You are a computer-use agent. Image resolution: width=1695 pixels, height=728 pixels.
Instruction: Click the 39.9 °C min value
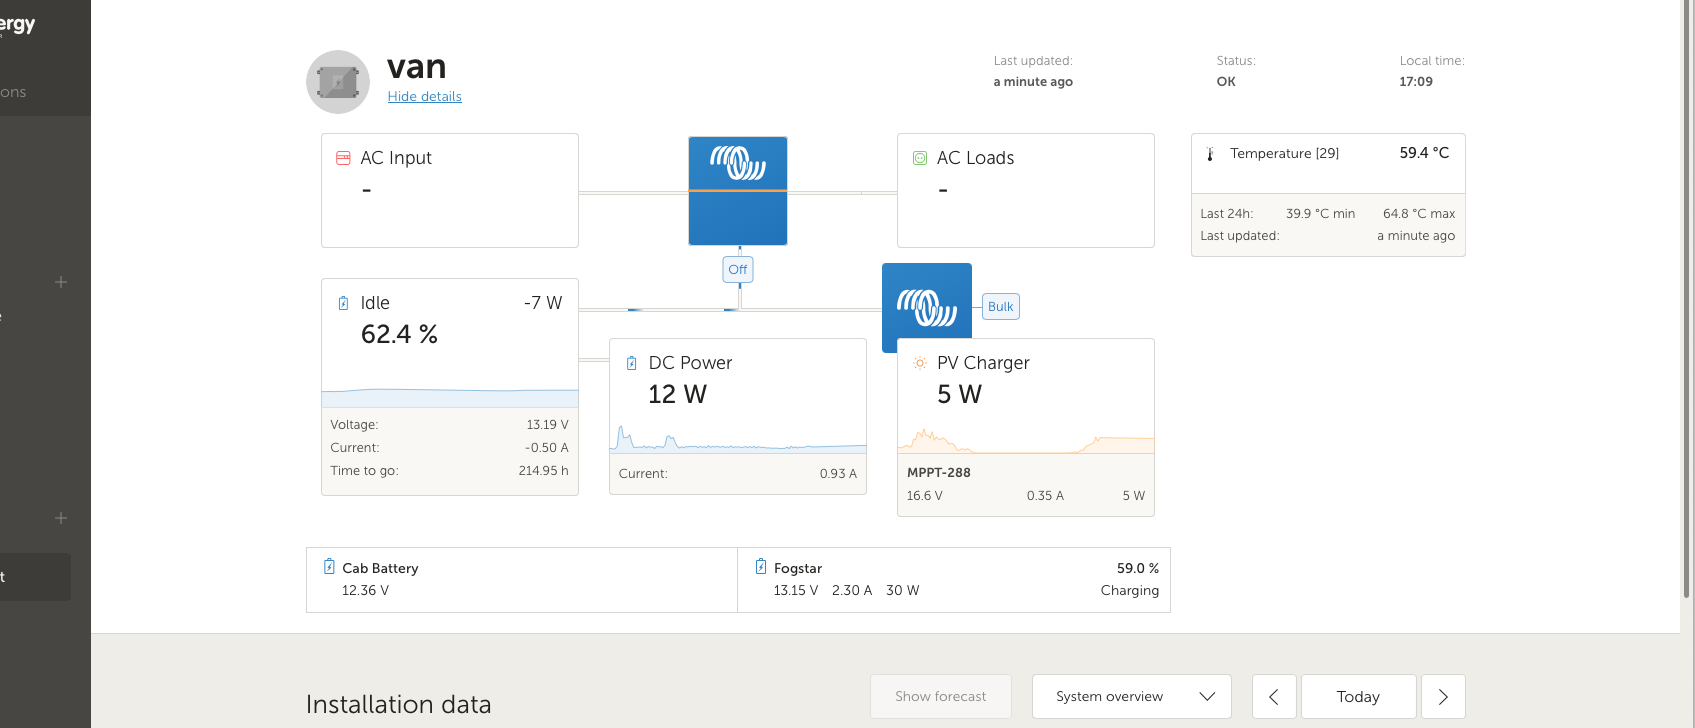coord(1320,214)
